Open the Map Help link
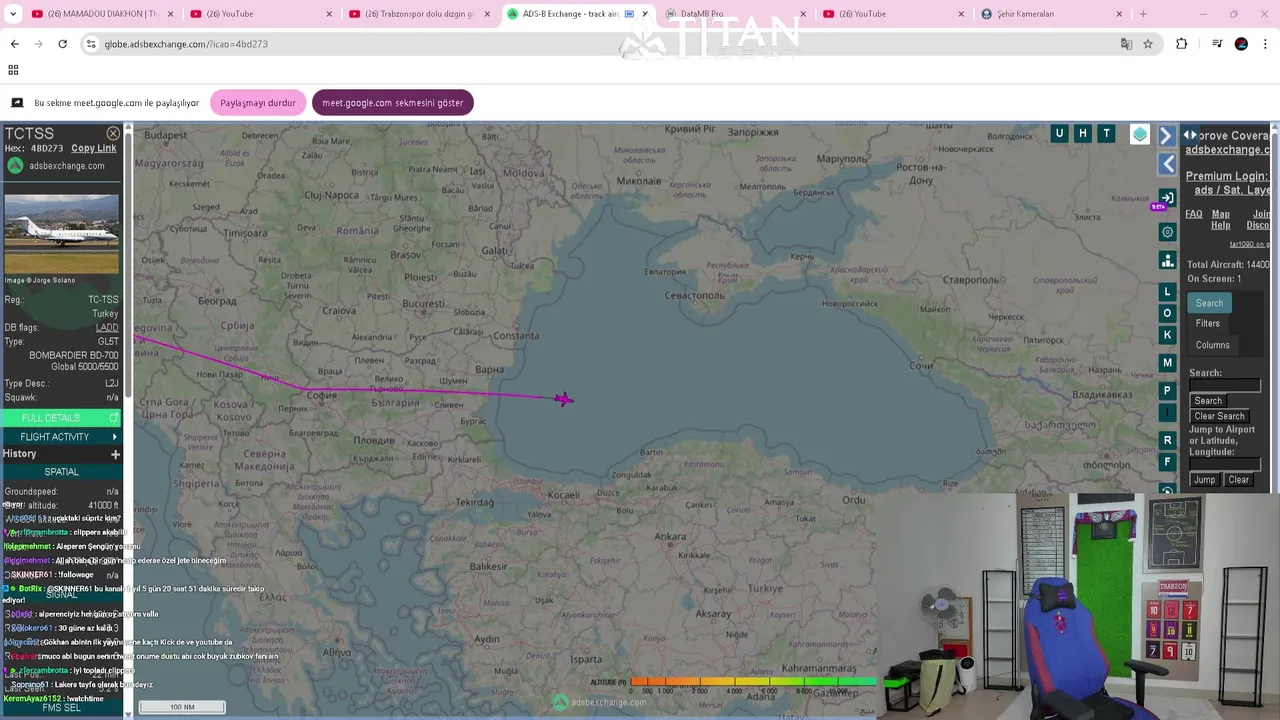Image resolution: width=1280 pixels, height=720 pixels. 1221,219
